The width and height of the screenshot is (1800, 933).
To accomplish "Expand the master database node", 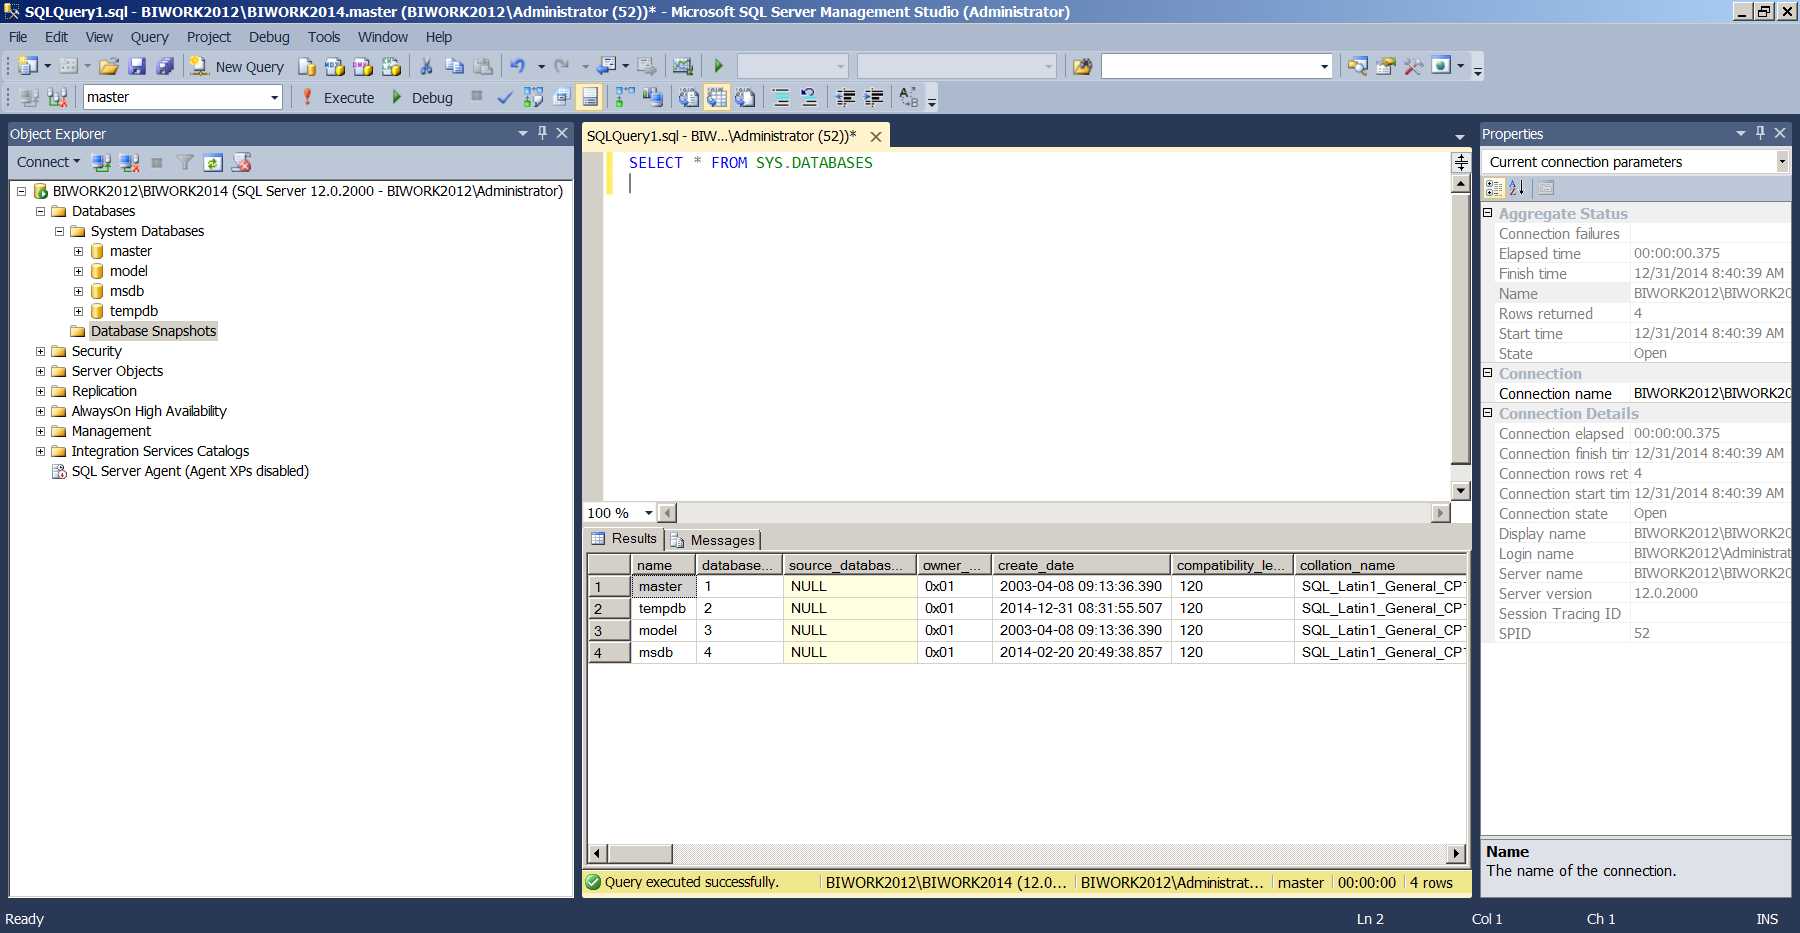I will pos(78,251).
